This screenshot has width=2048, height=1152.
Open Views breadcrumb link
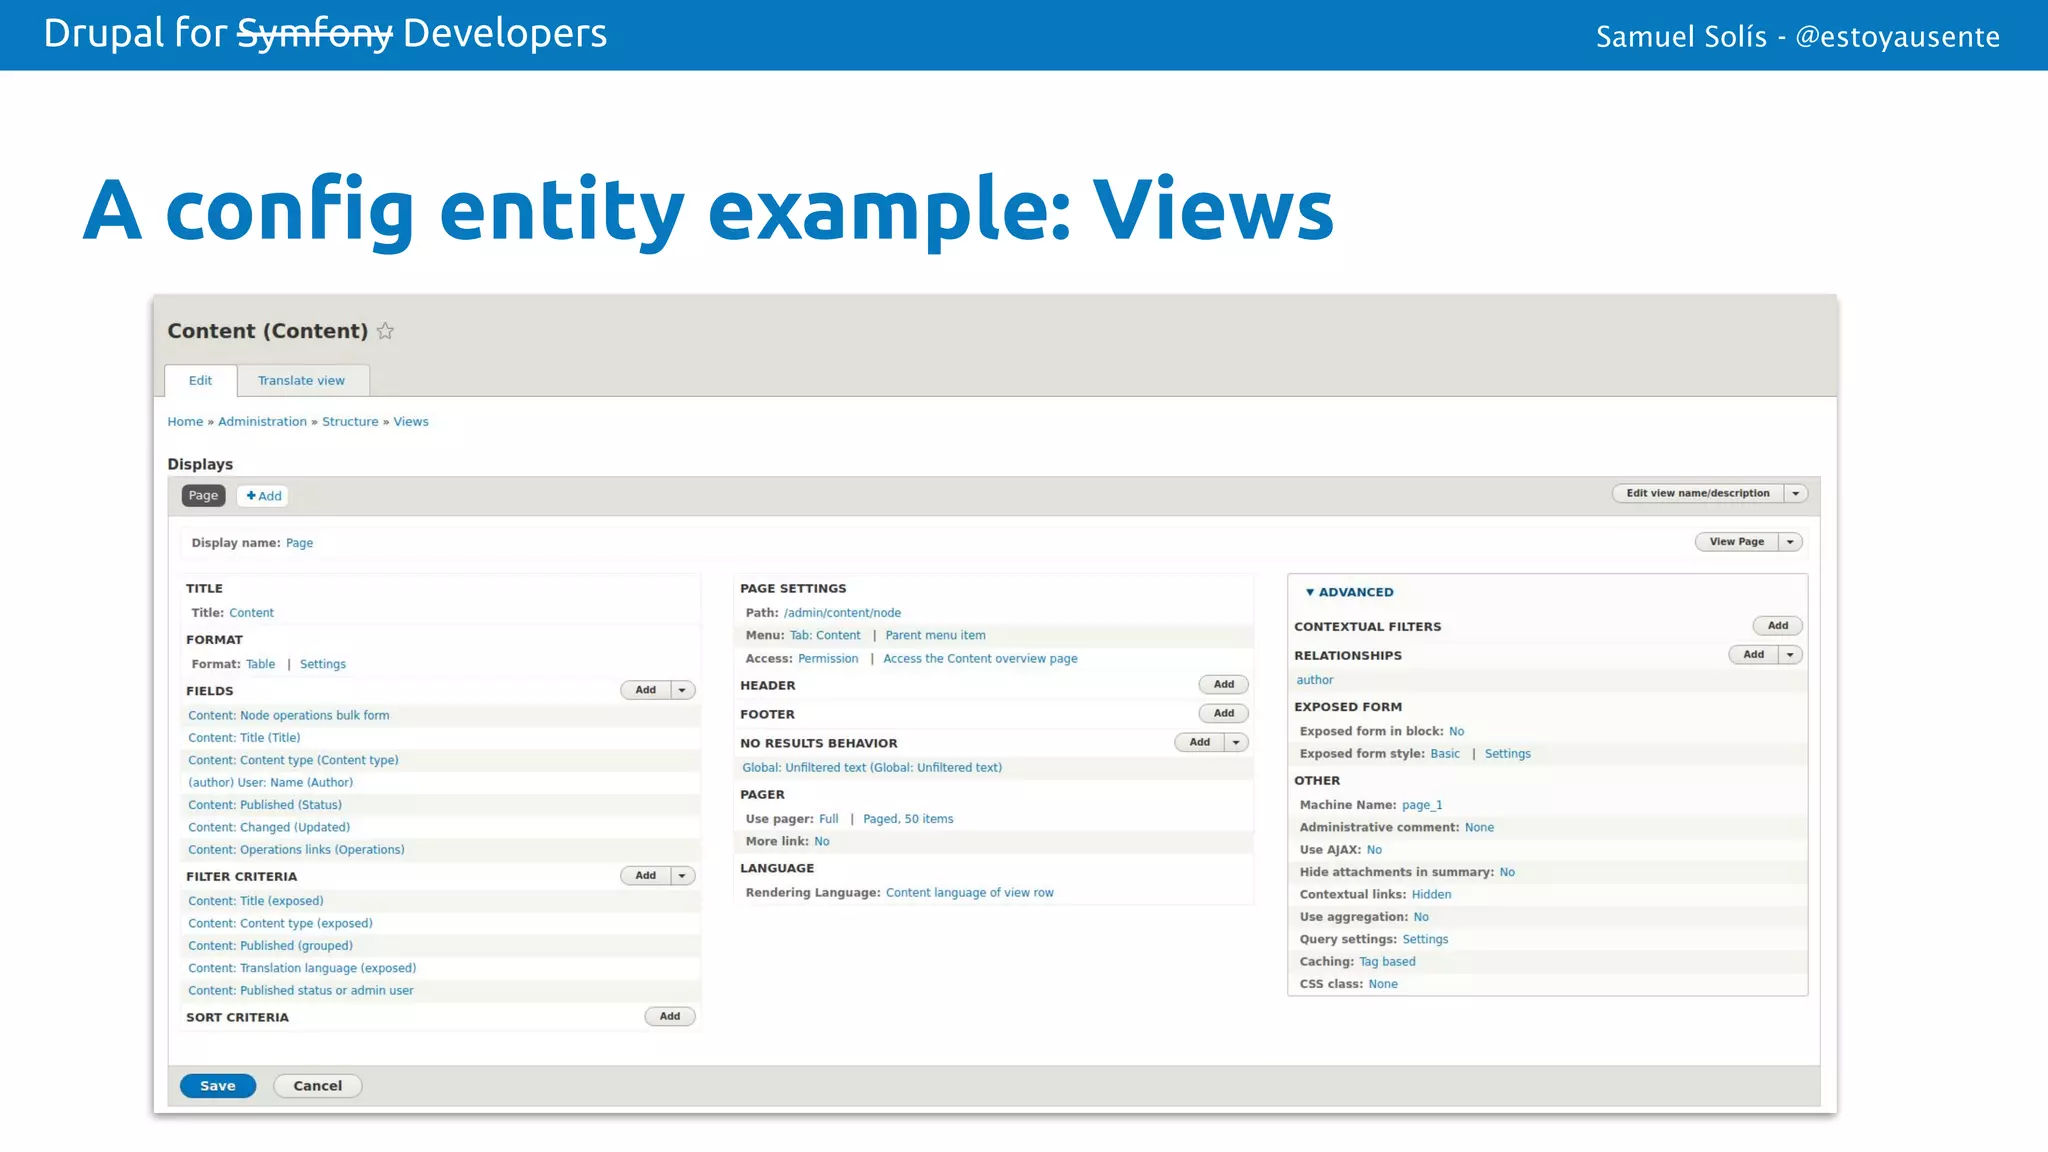(x=411, y=422)
